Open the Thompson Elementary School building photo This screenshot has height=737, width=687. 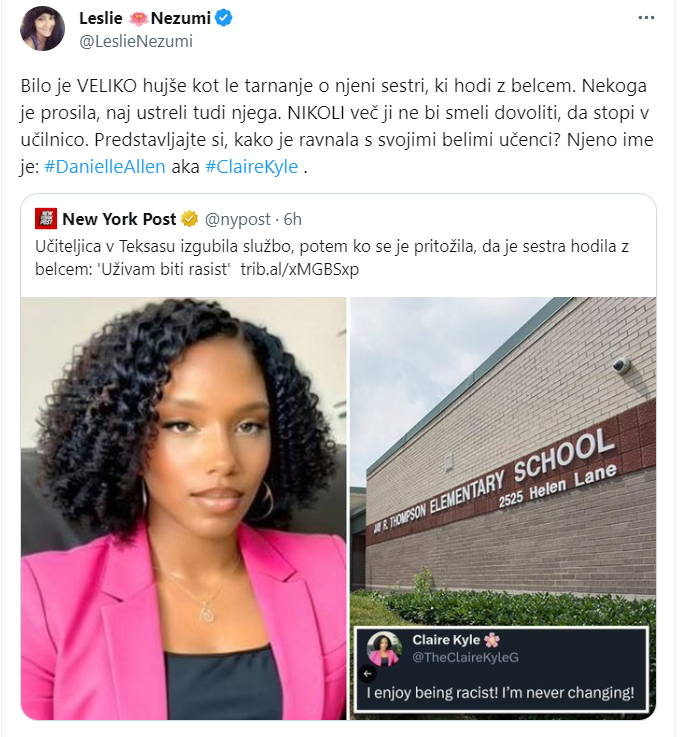point(503,461)
